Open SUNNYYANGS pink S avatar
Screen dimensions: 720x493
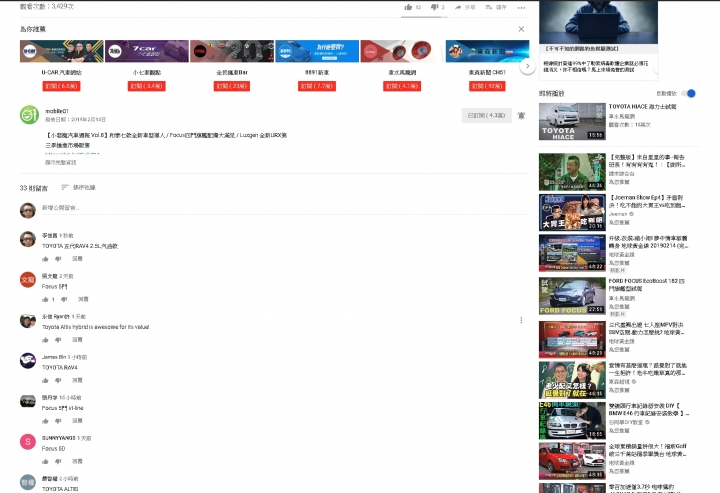pyautogui.click(x=28, y=442)
